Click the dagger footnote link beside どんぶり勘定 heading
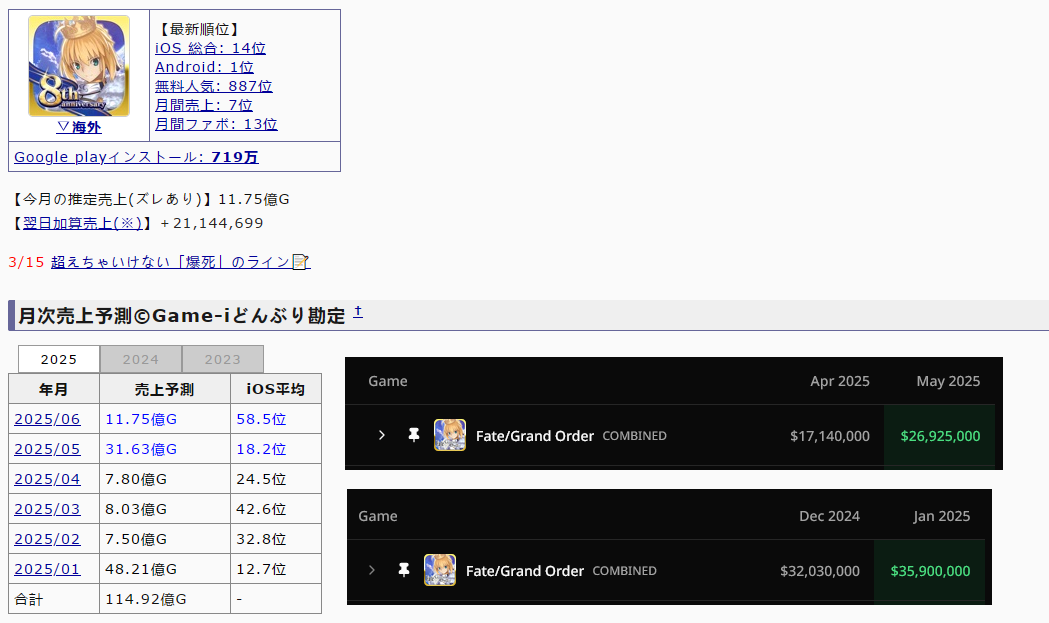1049x623 pixels. (358, 312)
